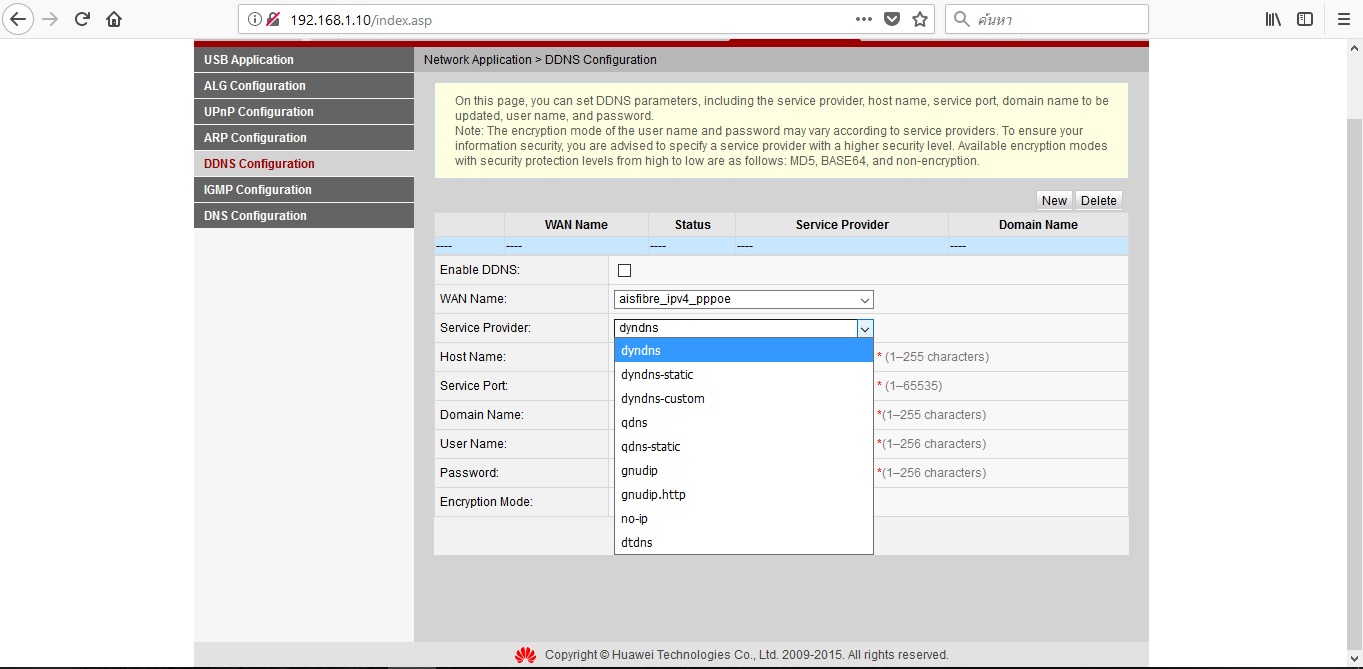The width and height of the screenshot is (1363, 669).
Task: Toggle the browser sidebar icon
Action: tap(1305, 19)
